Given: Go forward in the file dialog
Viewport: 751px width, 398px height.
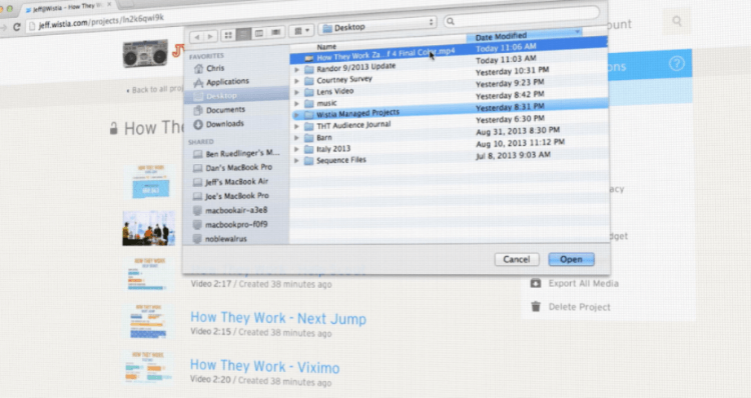Looking at the screenshot, I should [x=210, y=36].
